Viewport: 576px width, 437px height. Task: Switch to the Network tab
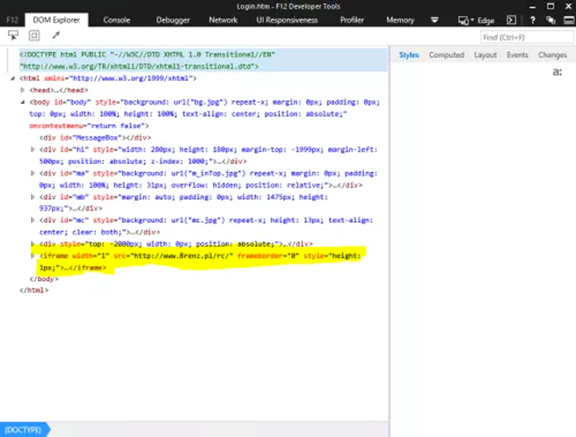(223, 20)
